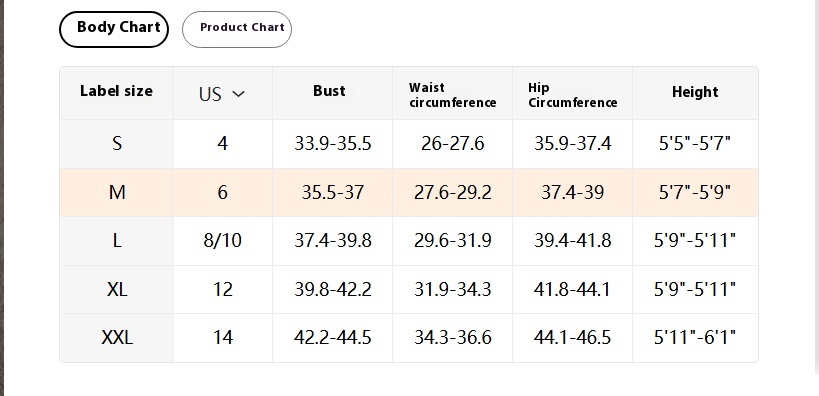The height and width of the screenshot is (396, 819).
Task: Click waist value 34.3-36.6
Action: point(453,337)
